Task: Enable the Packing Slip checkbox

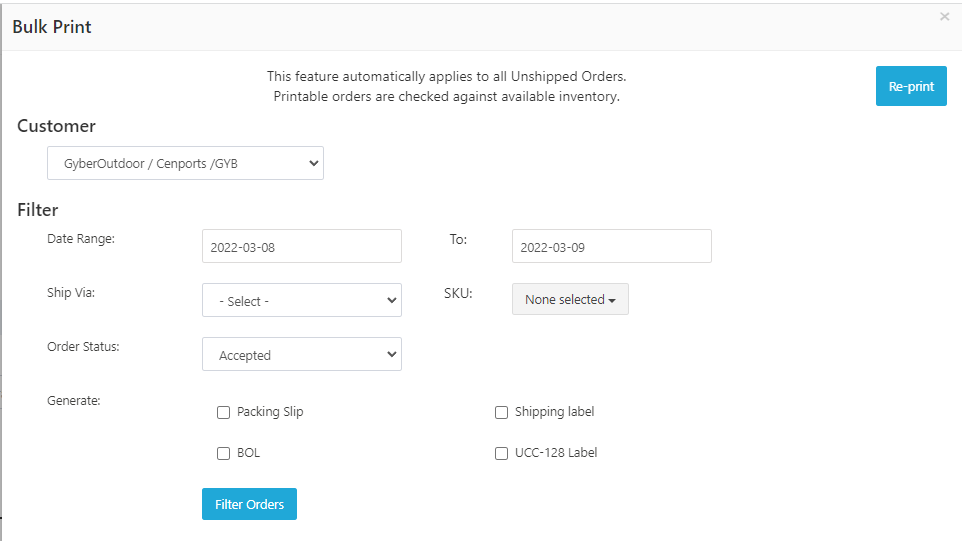Action: click(224, 412)
